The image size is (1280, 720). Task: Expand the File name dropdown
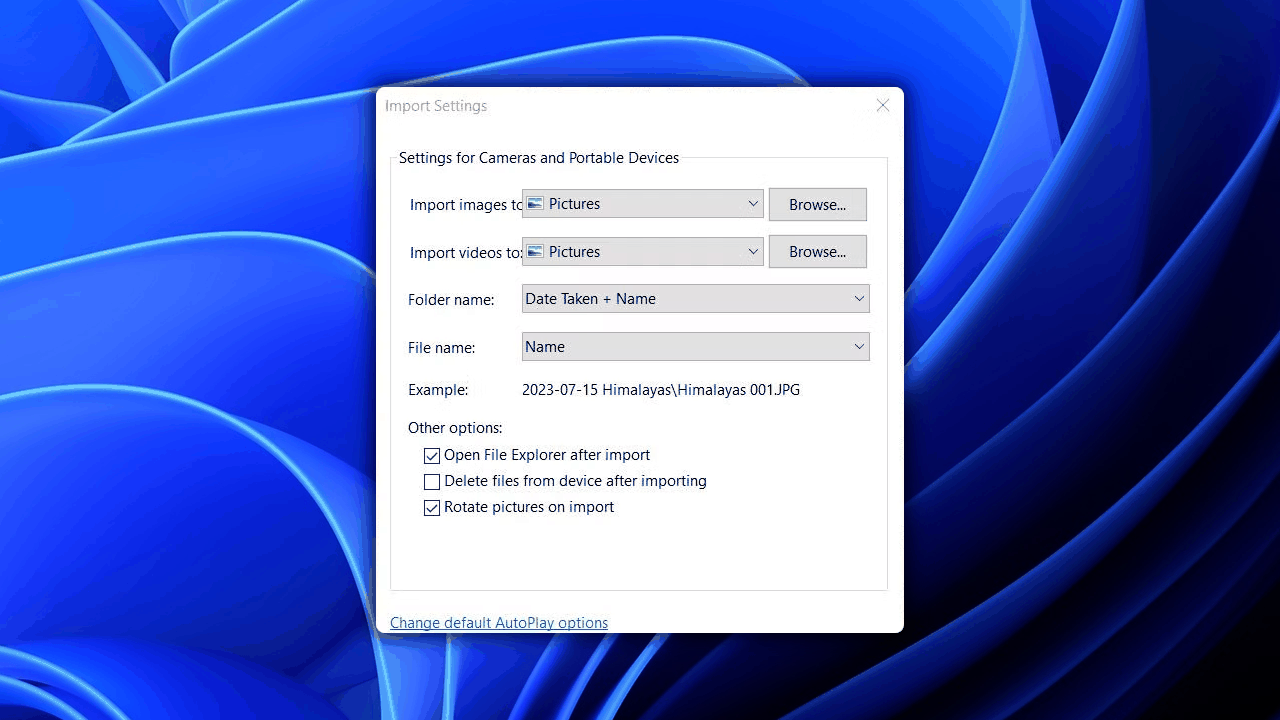(x=695, y=347)
